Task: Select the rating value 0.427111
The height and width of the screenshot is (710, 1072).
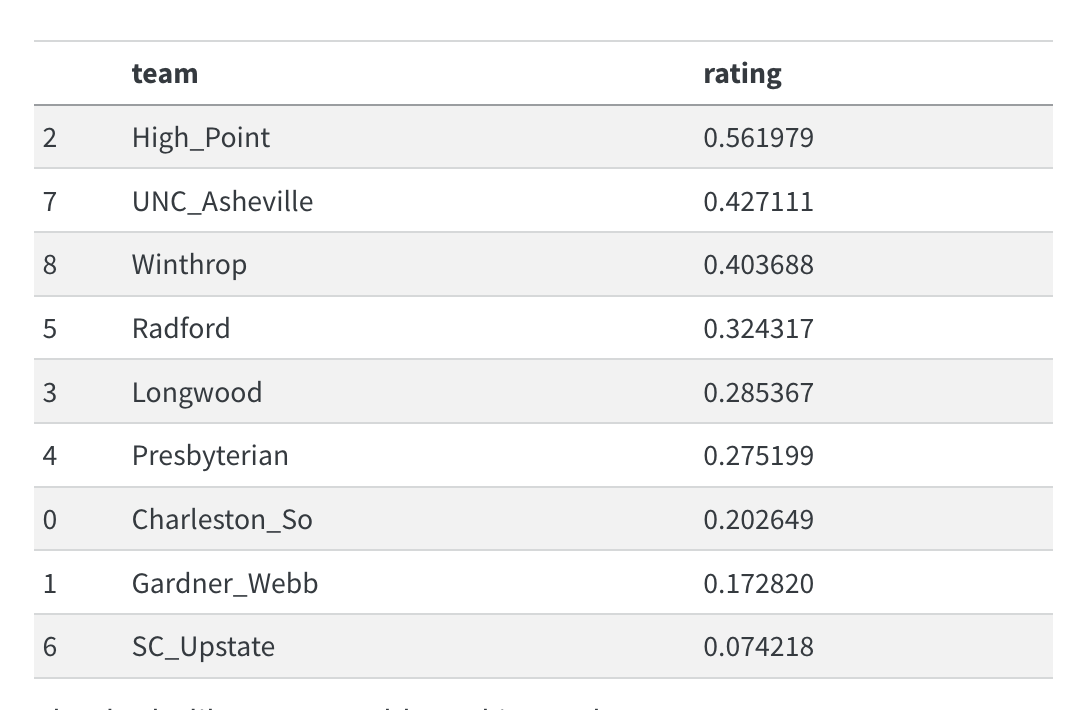Action: 758,201
